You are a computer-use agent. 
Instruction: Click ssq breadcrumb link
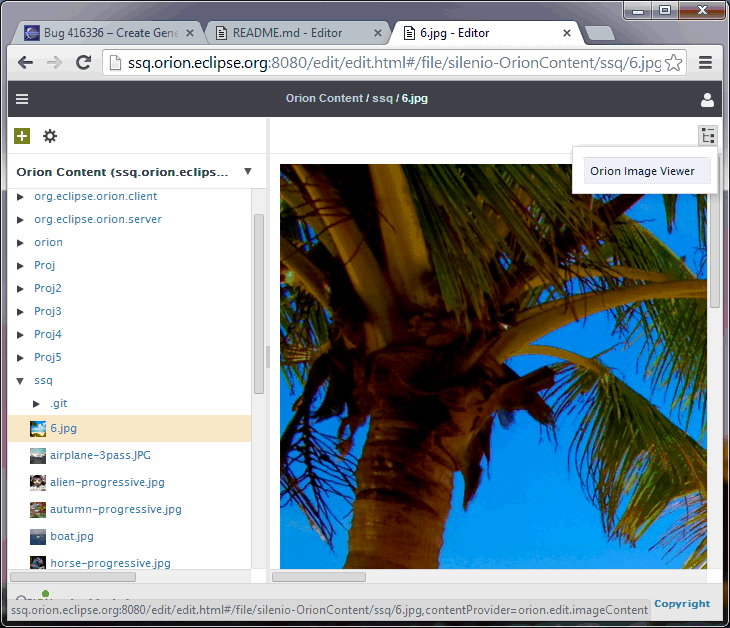382,98
